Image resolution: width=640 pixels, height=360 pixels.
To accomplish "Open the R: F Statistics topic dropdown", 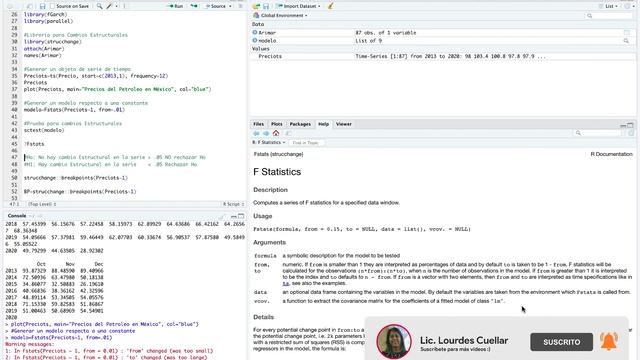I will pos(269,142).
